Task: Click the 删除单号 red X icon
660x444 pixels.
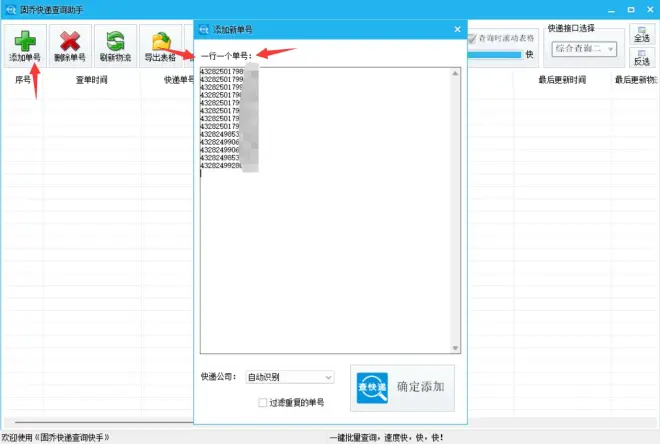Action: click(x=69, y=40)
